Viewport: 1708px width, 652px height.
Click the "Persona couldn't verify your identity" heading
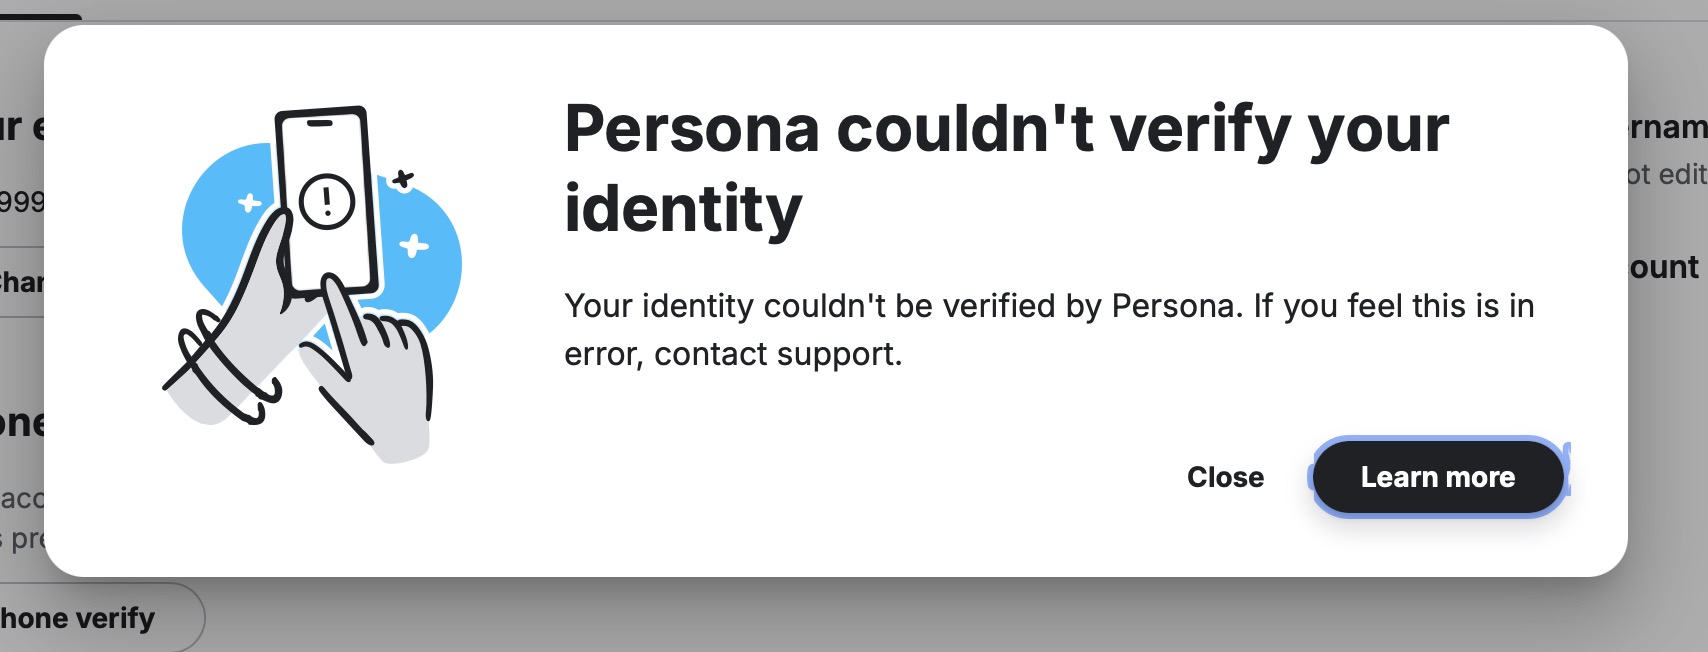click(x=1005, y=168)
